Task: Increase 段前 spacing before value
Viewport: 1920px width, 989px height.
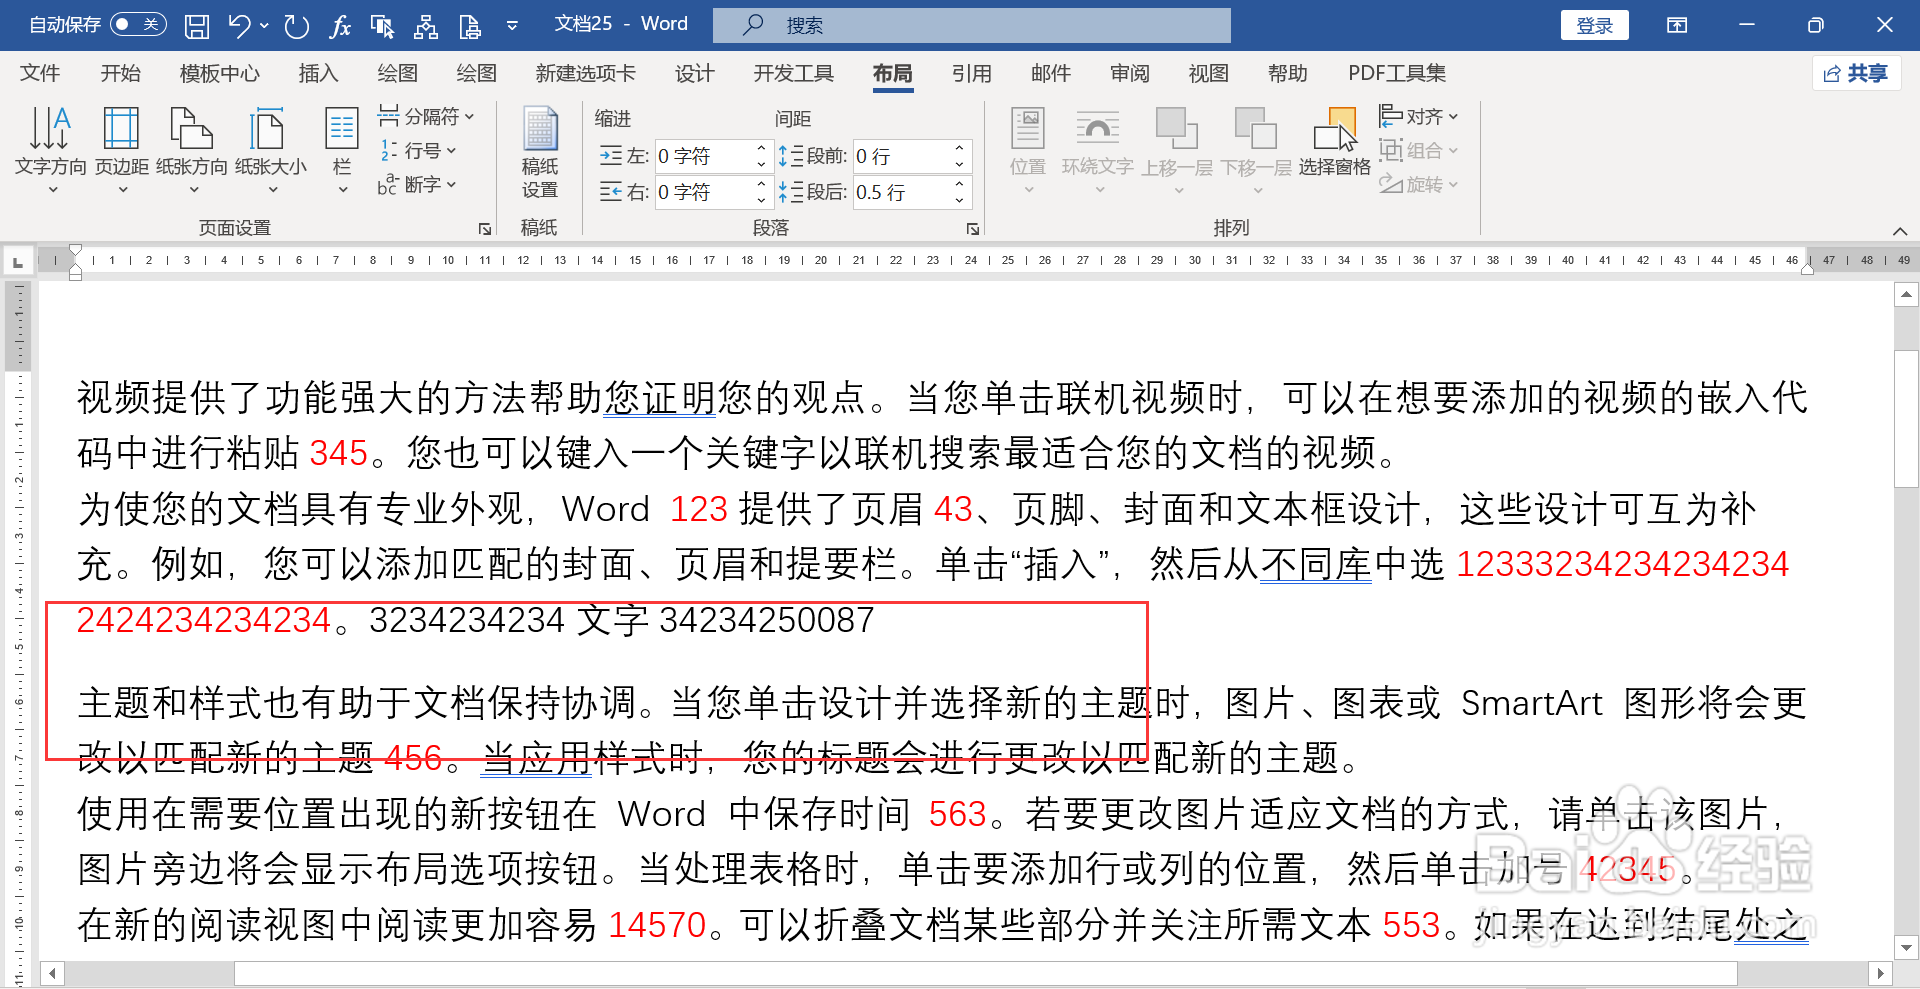Action: (959, 149)
